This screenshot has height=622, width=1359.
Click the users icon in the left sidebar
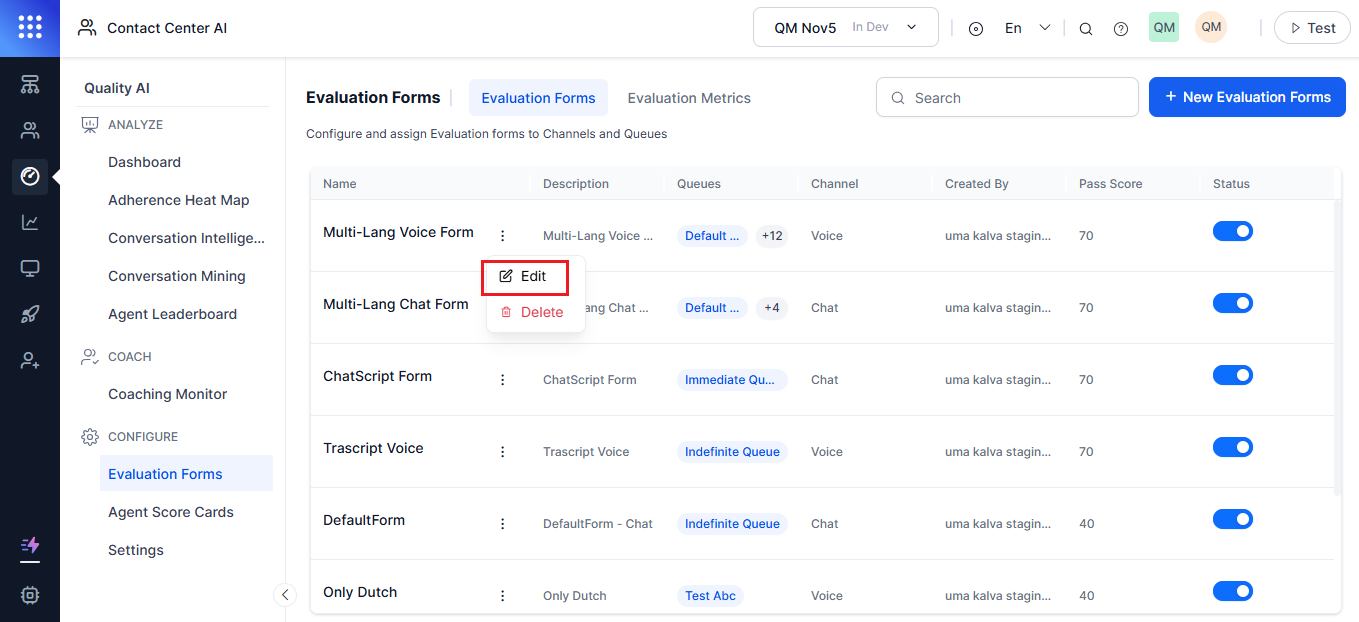[x=29, y=130]
